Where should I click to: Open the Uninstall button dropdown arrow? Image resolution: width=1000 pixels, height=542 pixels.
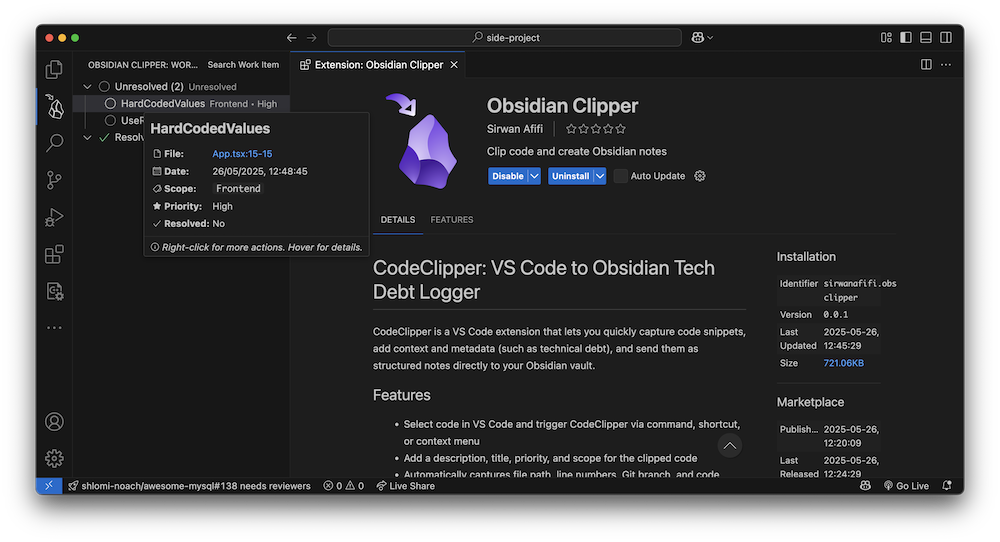[x=599, y=176]
